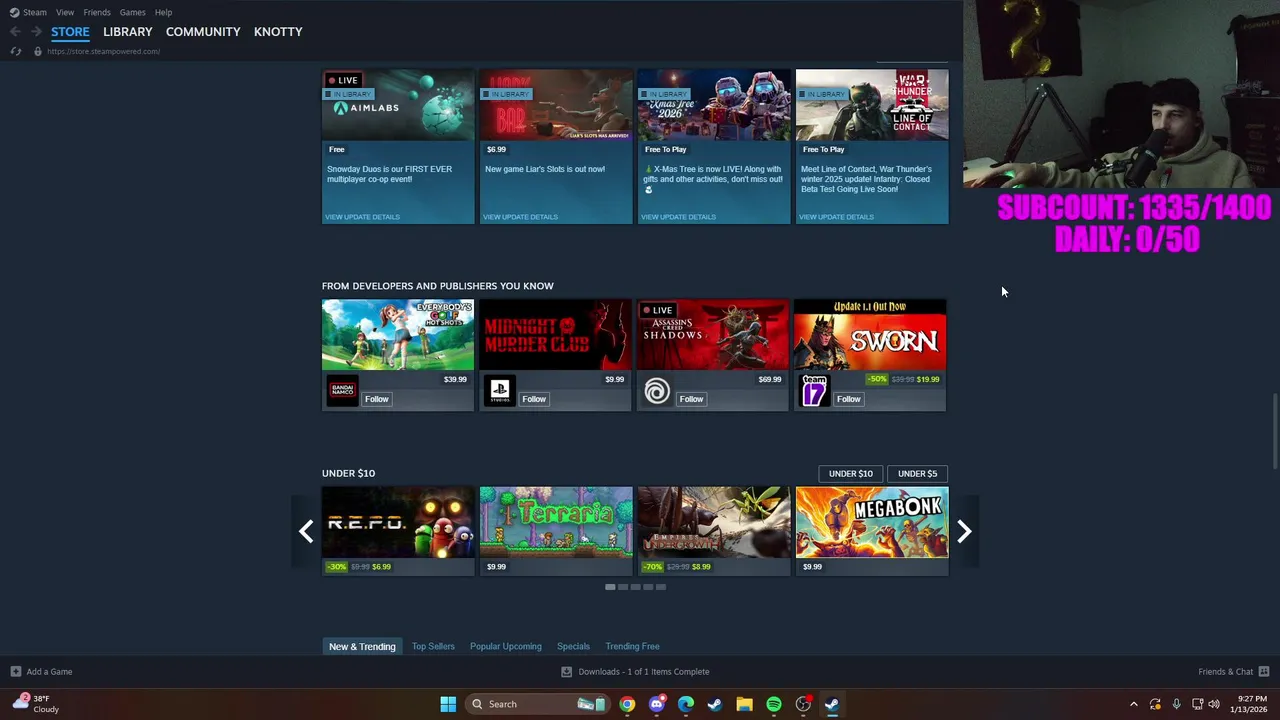Toggle Follow for Ubisoft

pyautogui.click(x=691, y=399)
